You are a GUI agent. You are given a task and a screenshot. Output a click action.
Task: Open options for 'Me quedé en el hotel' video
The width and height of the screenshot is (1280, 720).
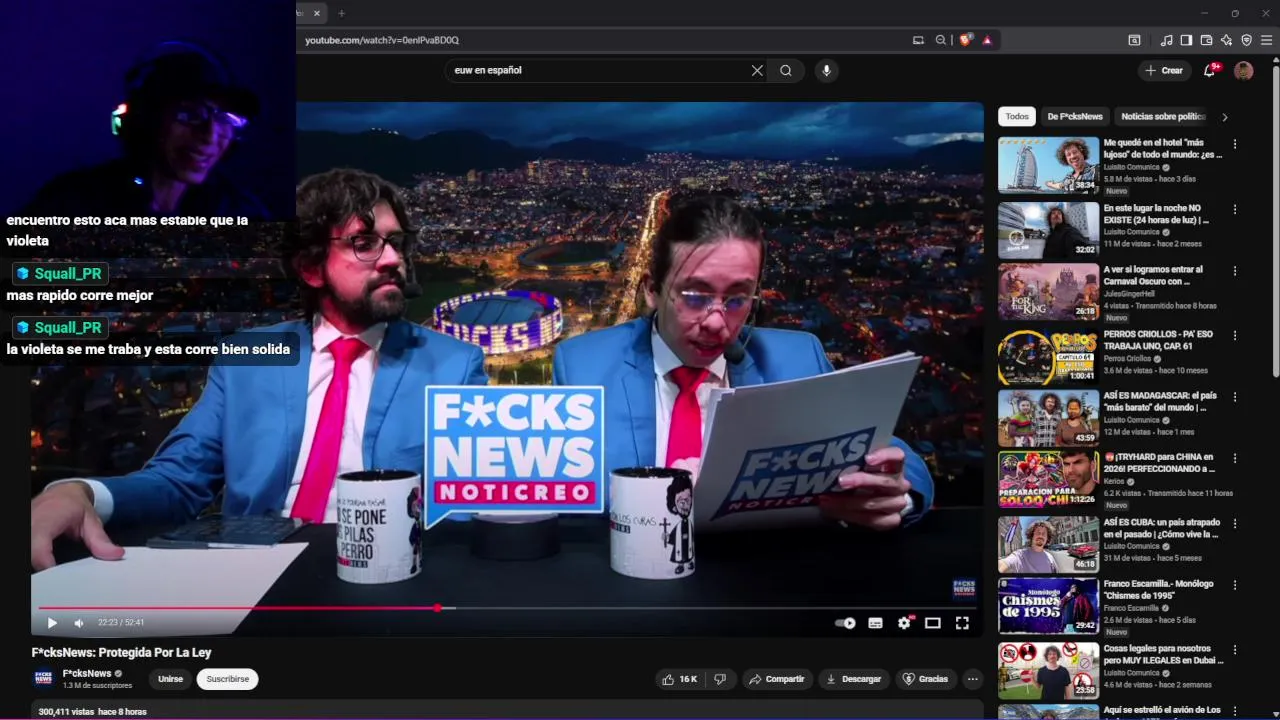(1235, 144)
